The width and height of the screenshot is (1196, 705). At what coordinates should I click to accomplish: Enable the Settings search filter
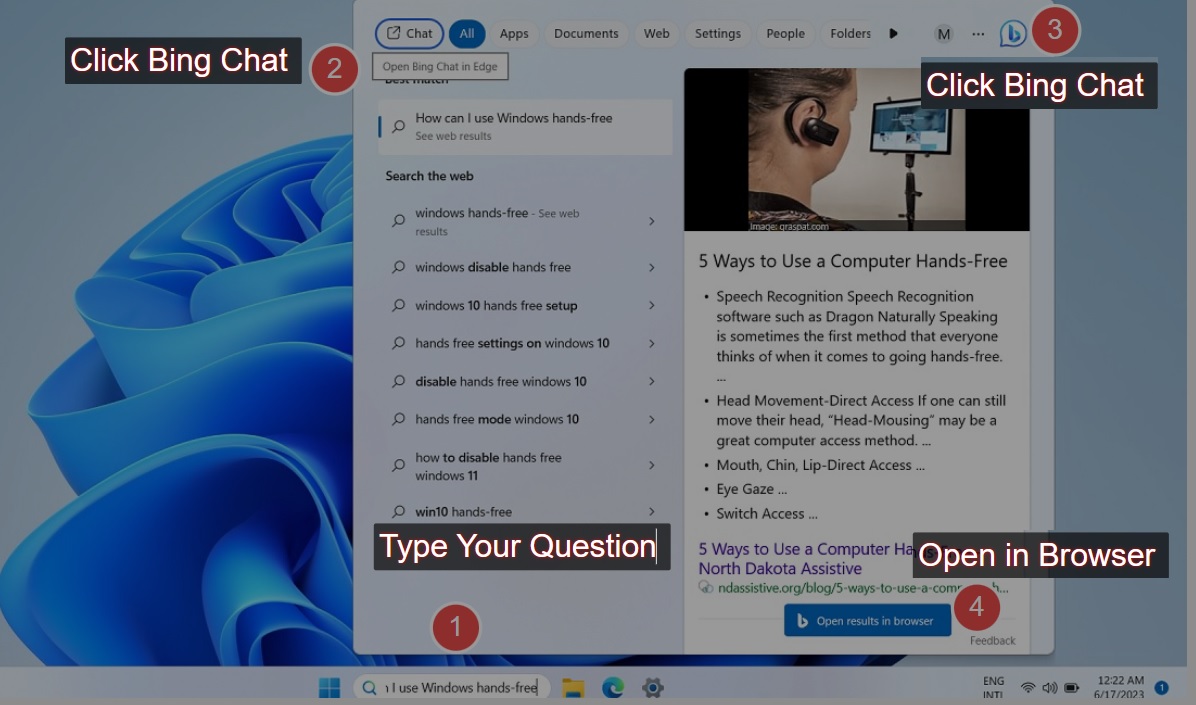point(718,33)
